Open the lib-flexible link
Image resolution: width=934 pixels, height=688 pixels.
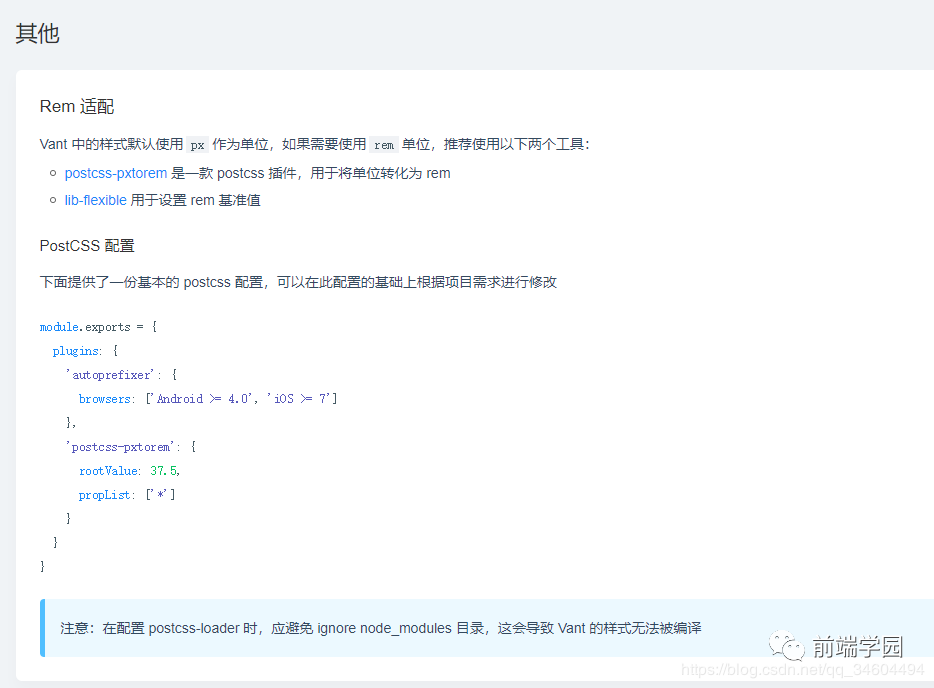(95, 200)
